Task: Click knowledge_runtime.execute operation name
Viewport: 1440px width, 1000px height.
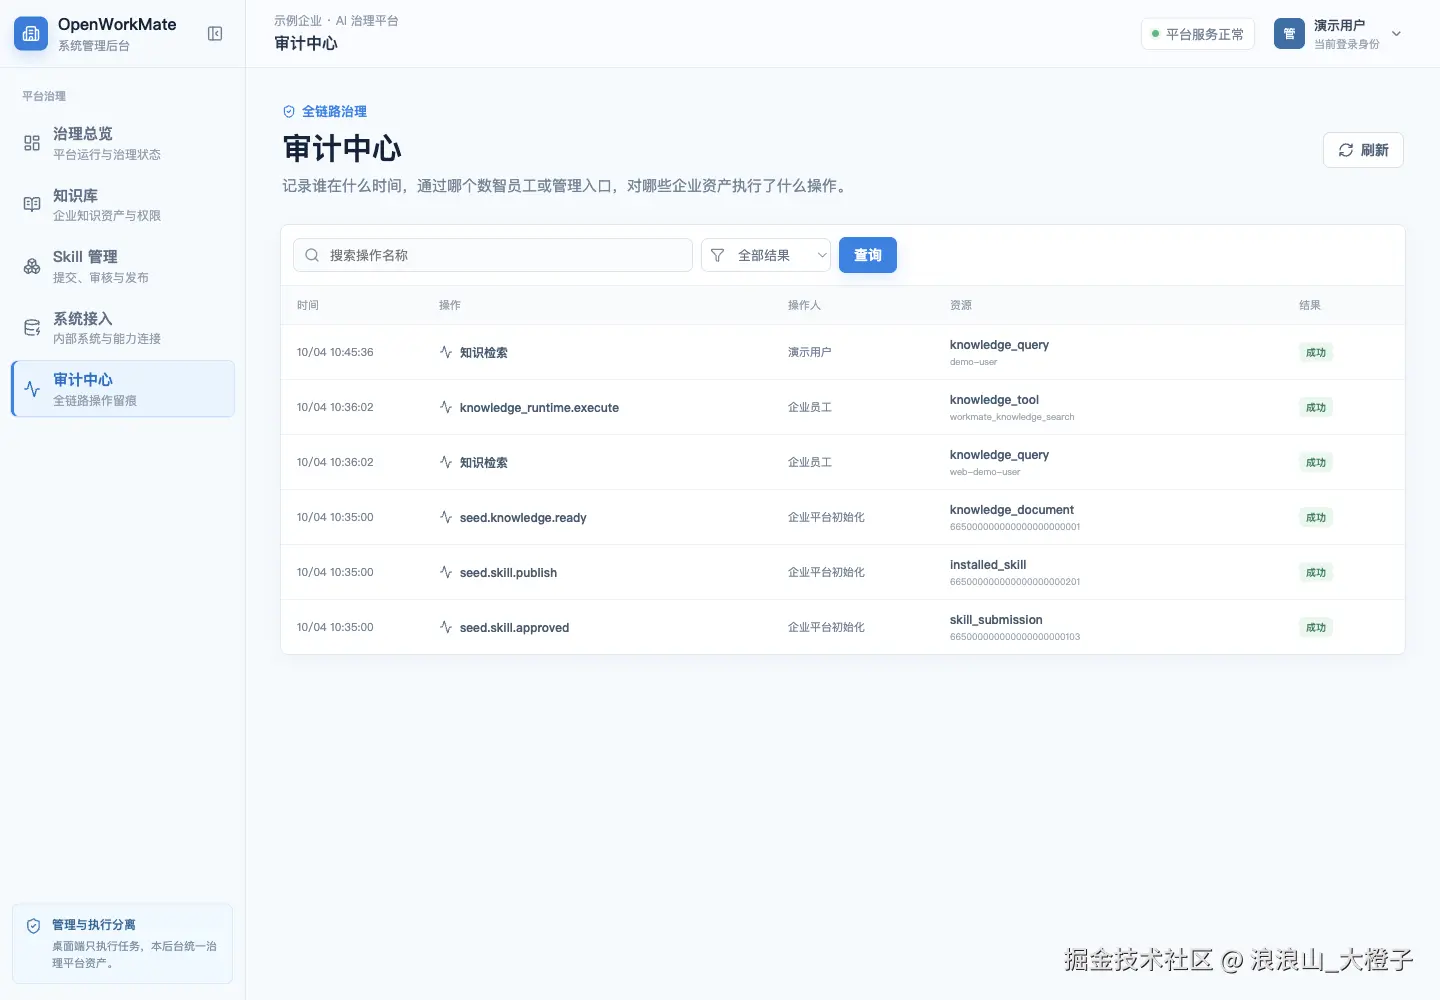Action: 539,408
